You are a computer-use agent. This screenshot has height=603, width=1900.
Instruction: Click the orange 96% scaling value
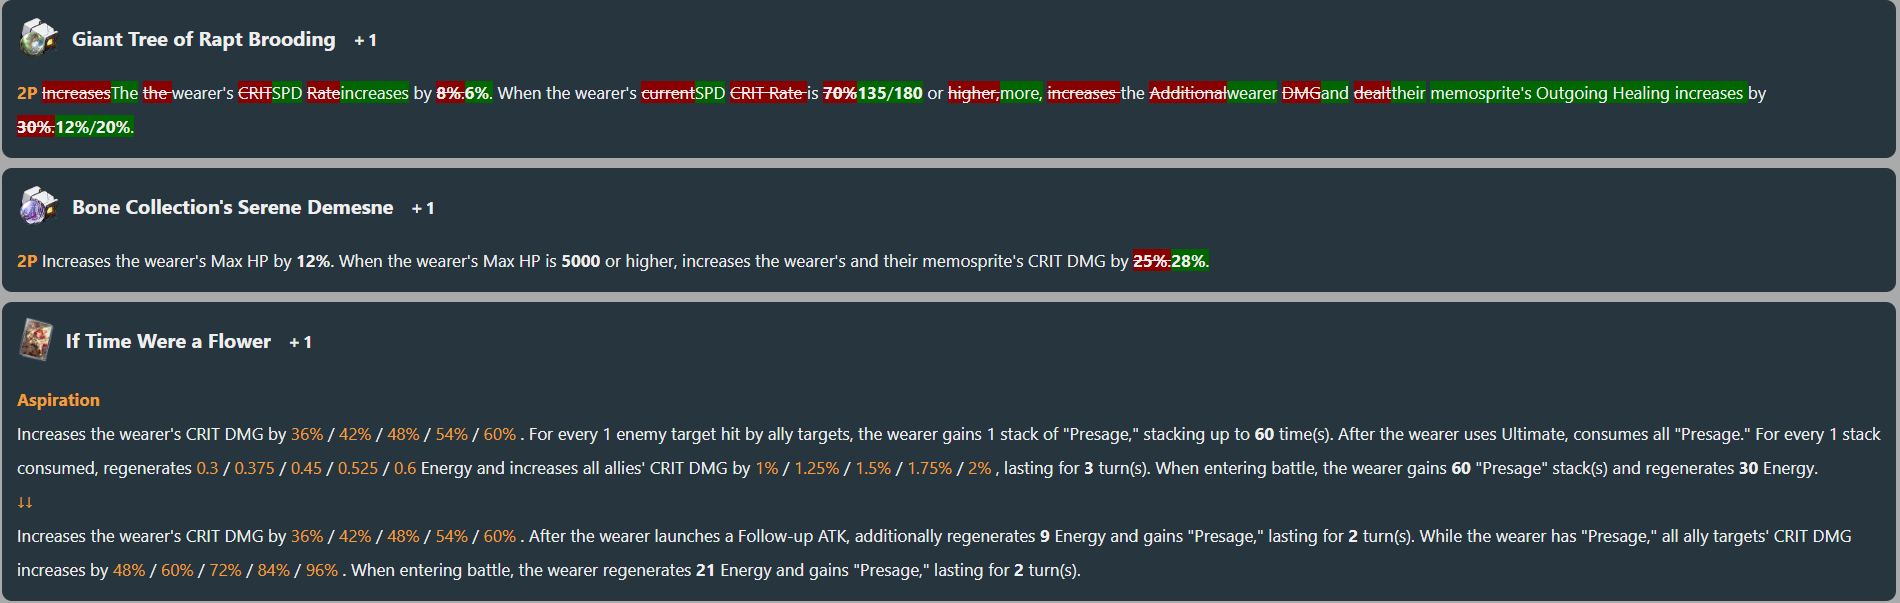tap(322, 570)
